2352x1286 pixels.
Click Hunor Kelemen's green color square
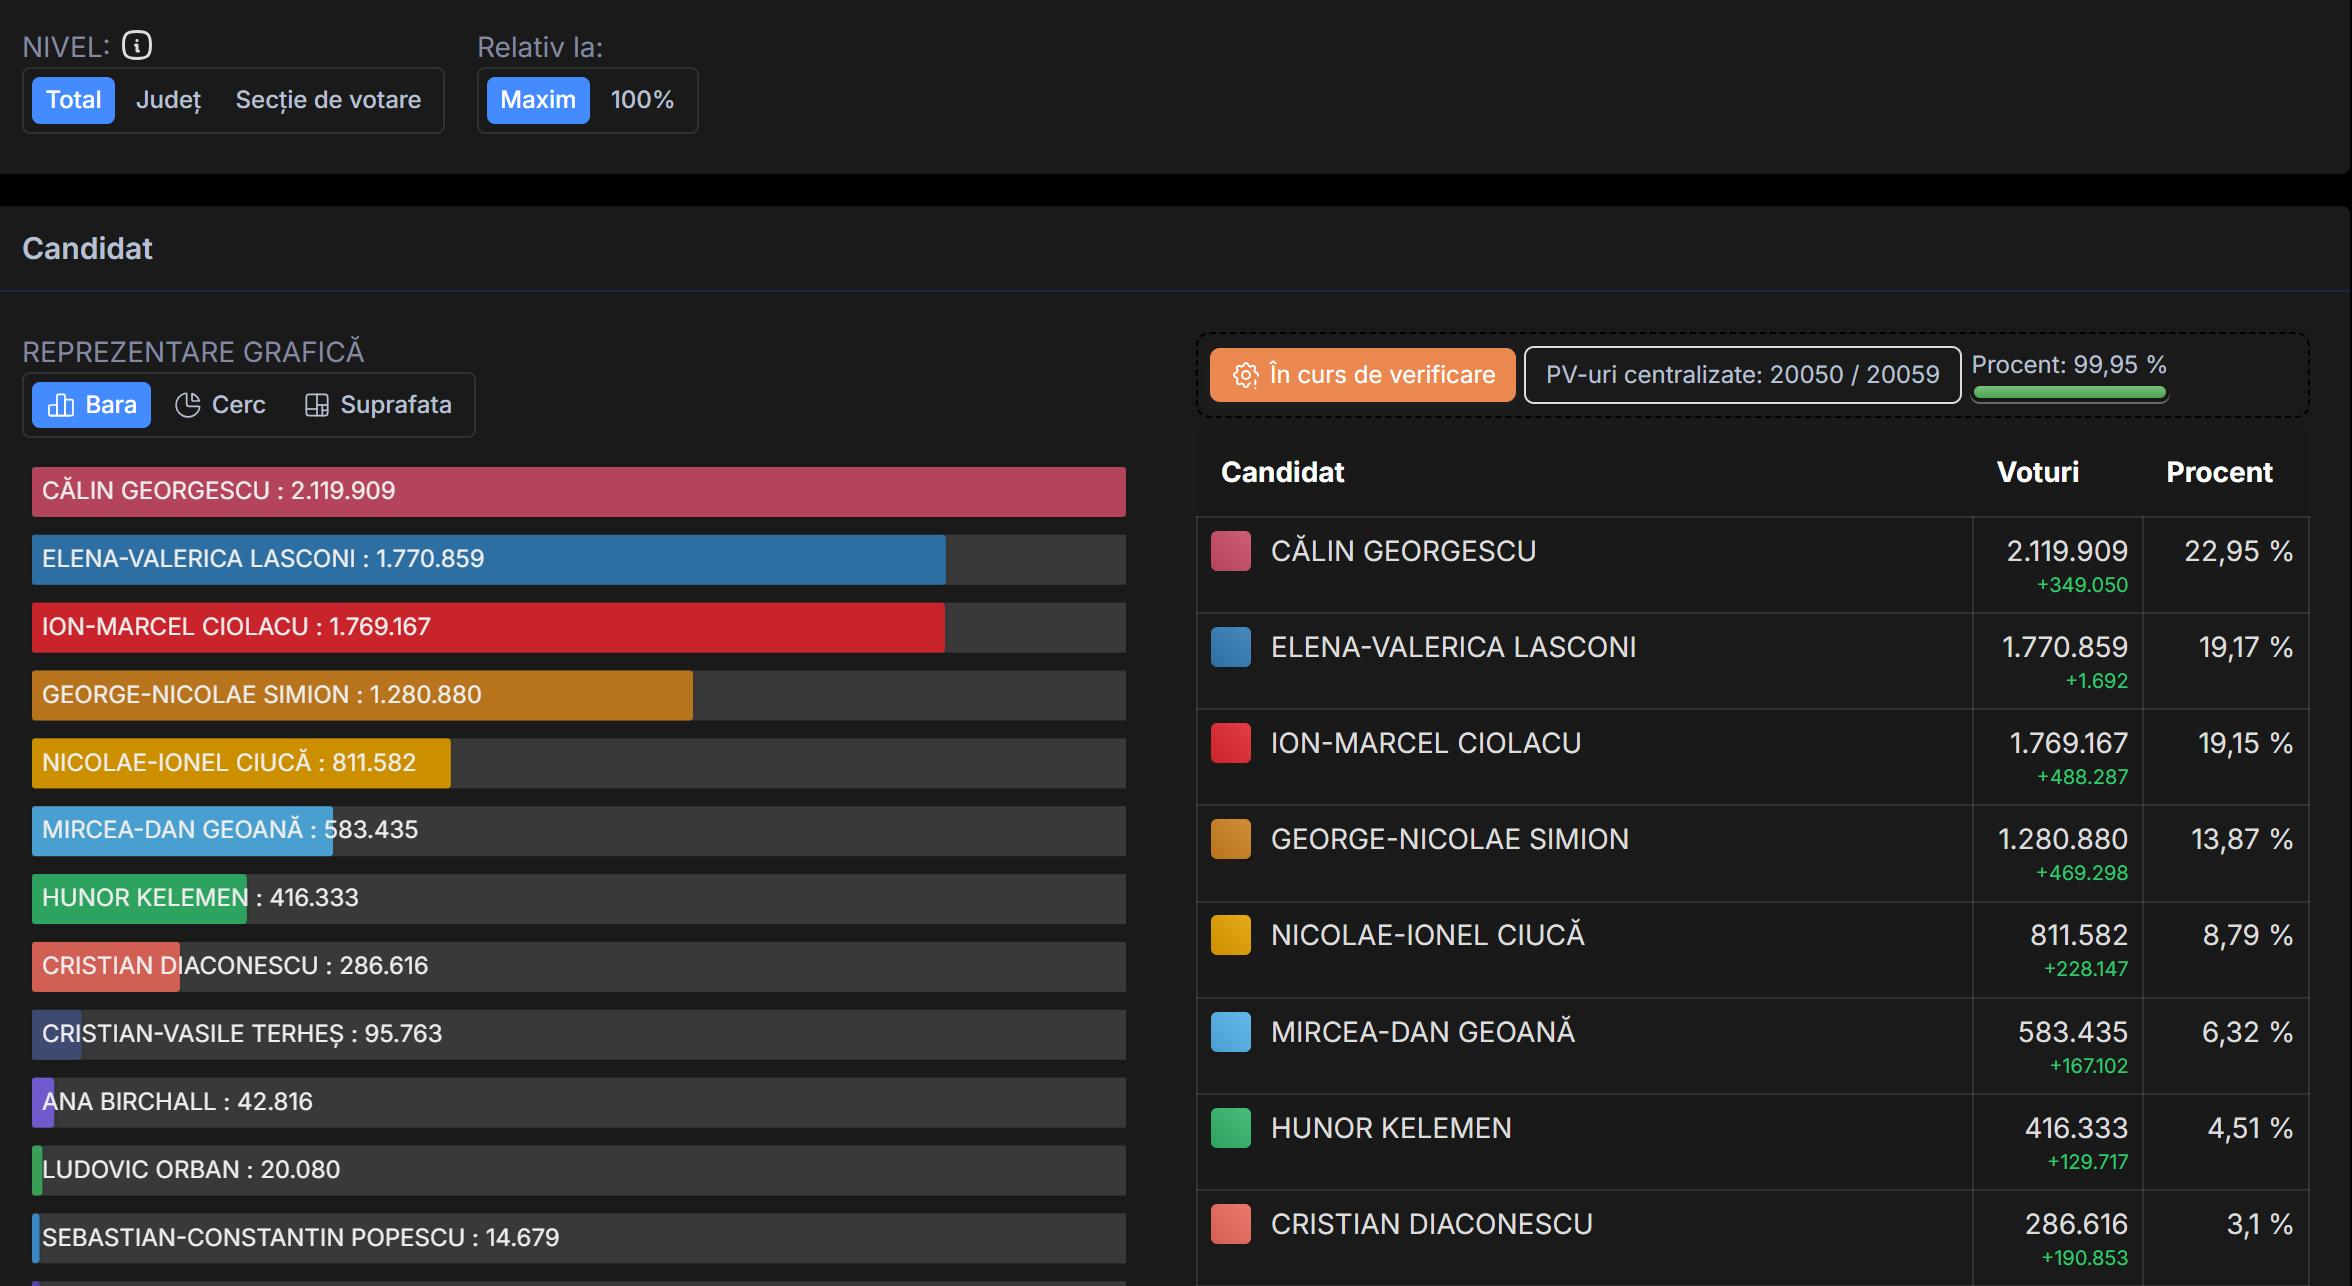(1230, 1128)
